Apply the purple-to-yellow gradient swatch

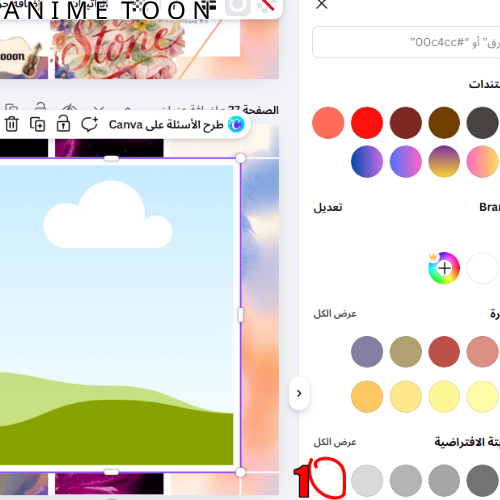tap(444, 161)
